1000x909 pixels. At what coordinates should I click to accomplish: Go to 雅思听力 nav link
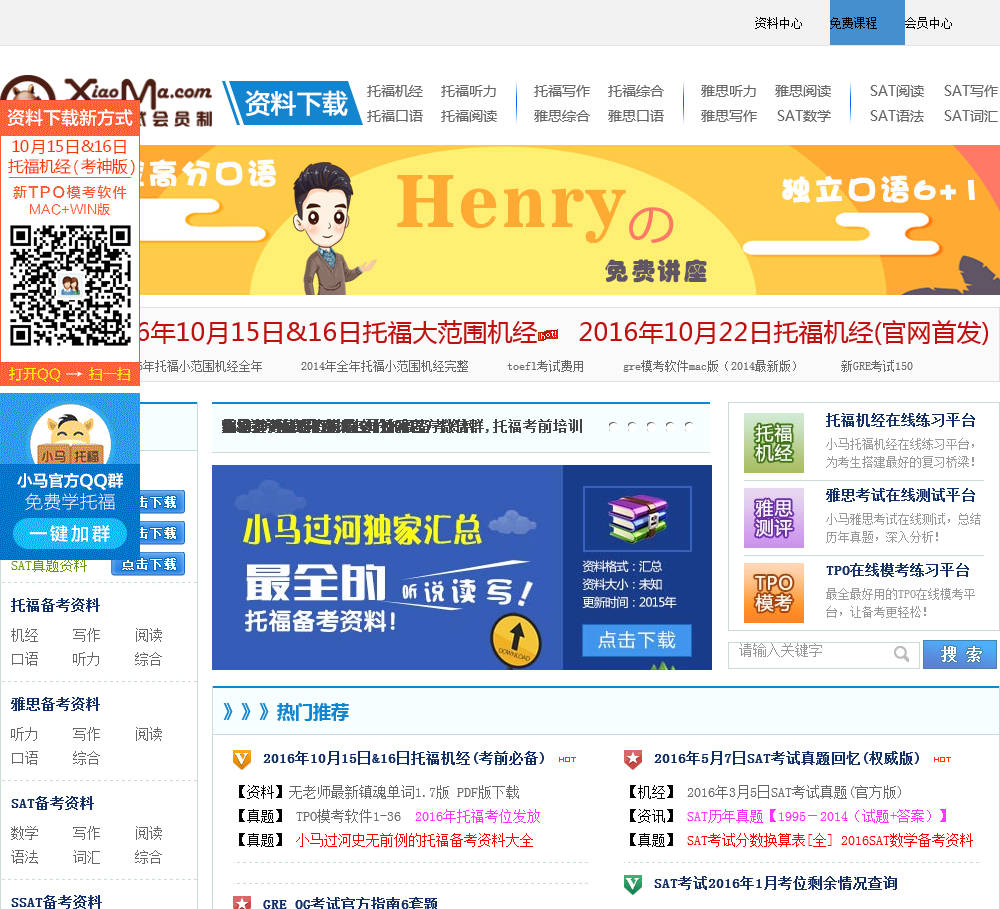(x=728, y=91)
